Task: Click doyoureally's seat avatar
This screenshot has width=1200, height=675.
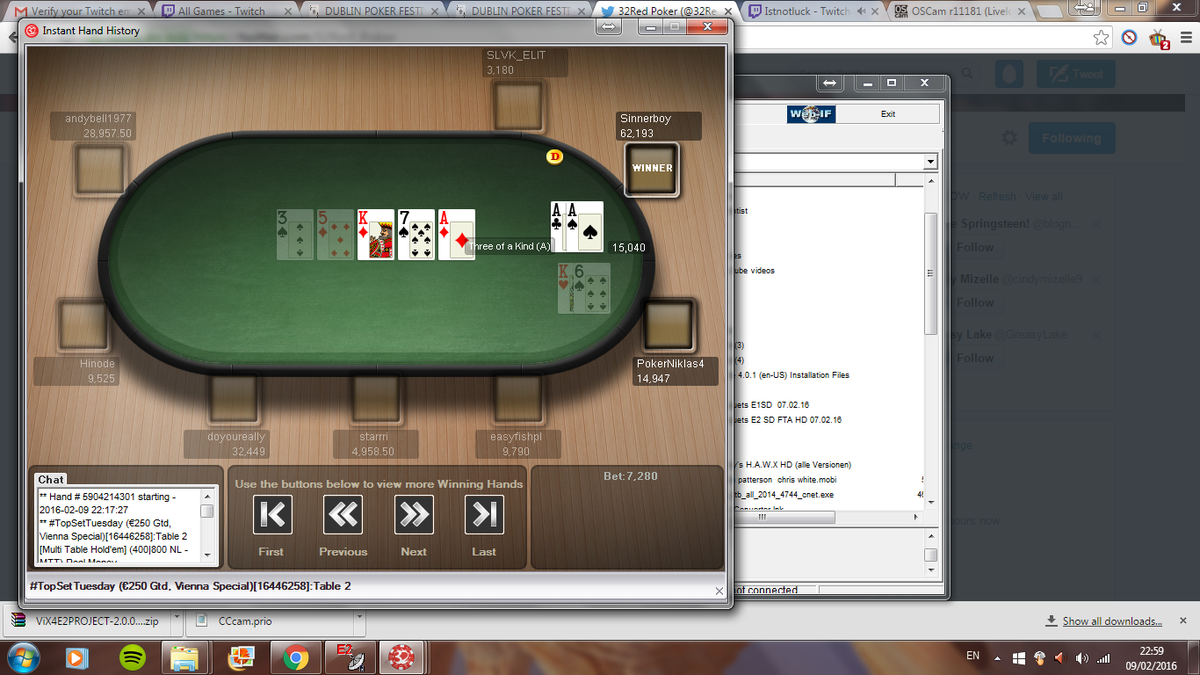Action: click(234, 397)
